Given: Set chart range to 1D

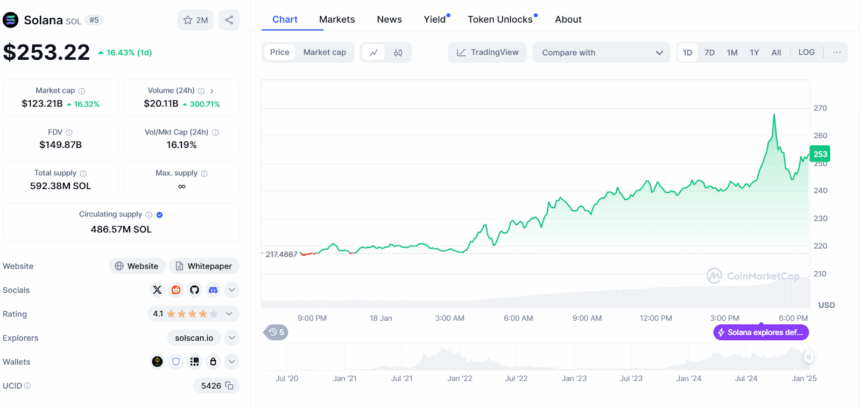Looking at the screenshot, I should pyautogui.click(x=687, y=53).
